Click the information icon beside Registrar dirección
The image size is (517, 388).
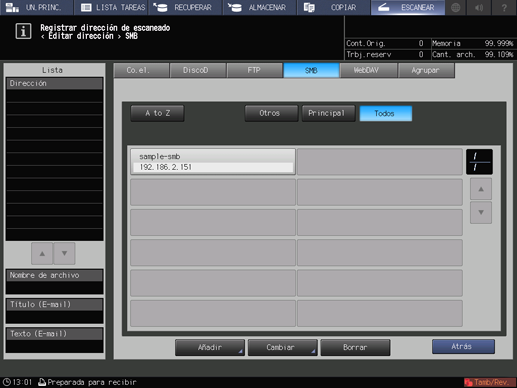point(23,31)
